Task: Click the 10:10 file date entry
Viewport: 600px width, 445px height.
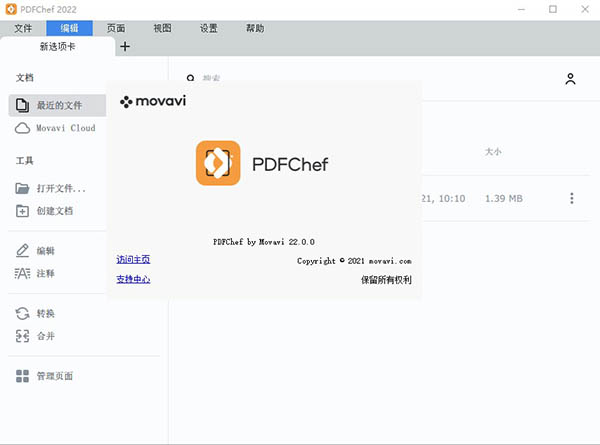Action: [x=443, y=199]
